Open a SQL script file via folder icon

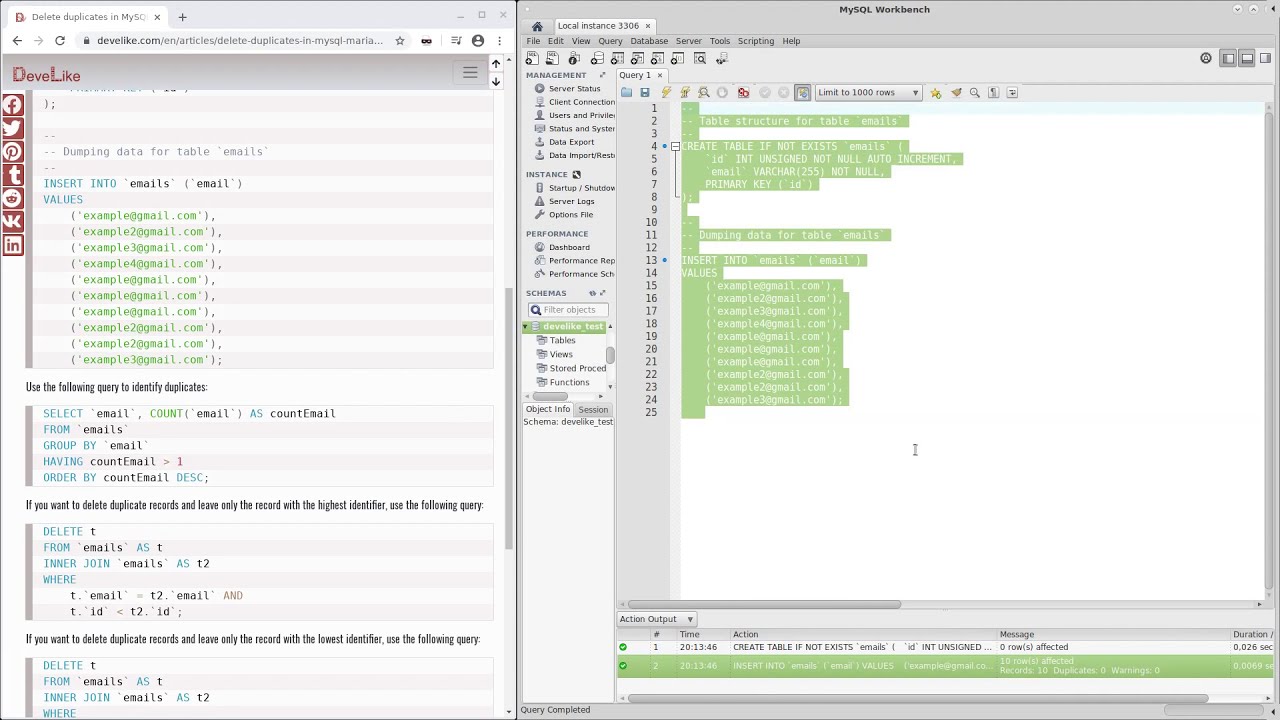[626, 93]
